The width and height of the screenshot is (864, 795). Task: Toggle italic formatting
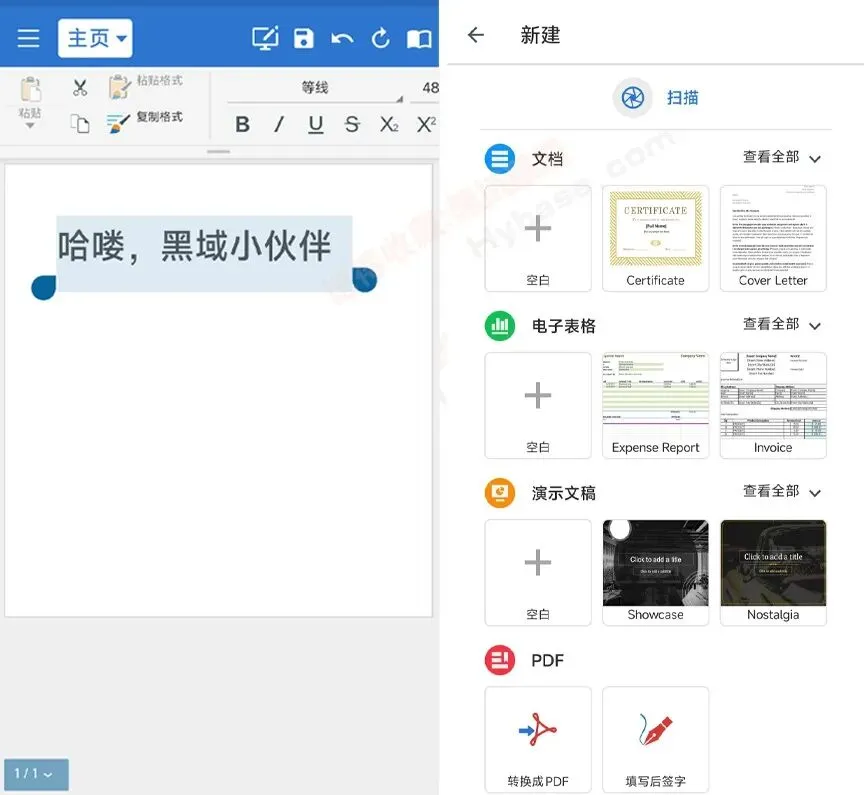(279, 125)
